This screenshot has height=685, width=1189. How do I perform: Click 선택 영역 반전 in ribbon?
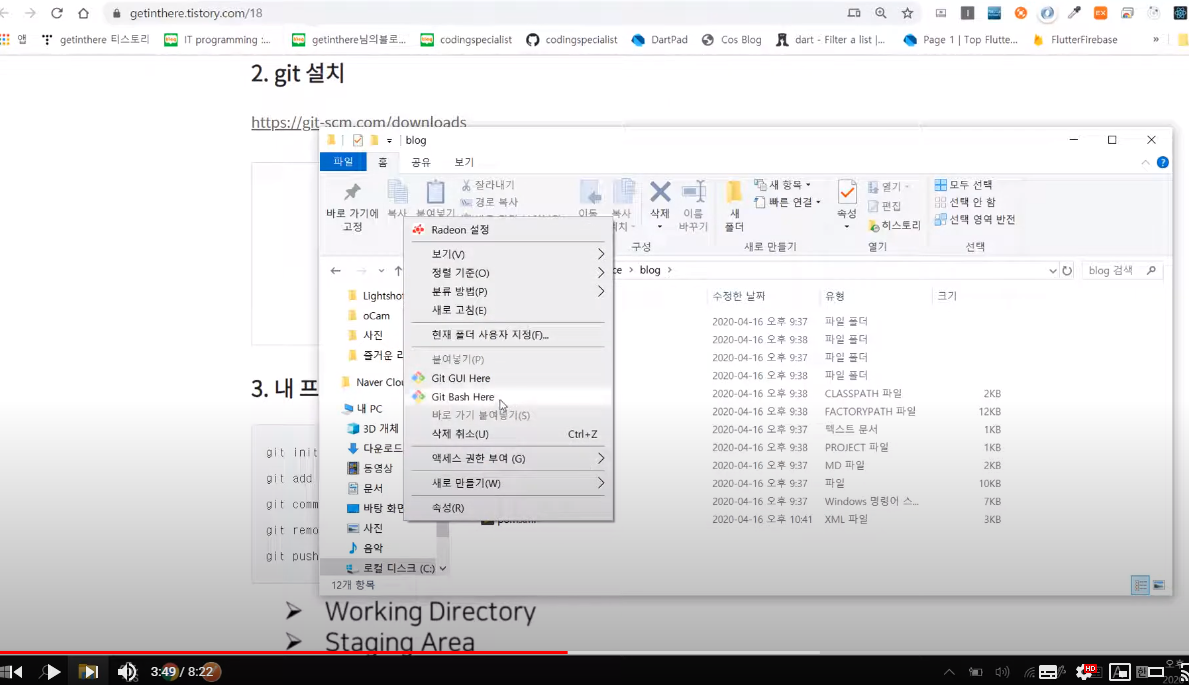(x=975, y=219)
